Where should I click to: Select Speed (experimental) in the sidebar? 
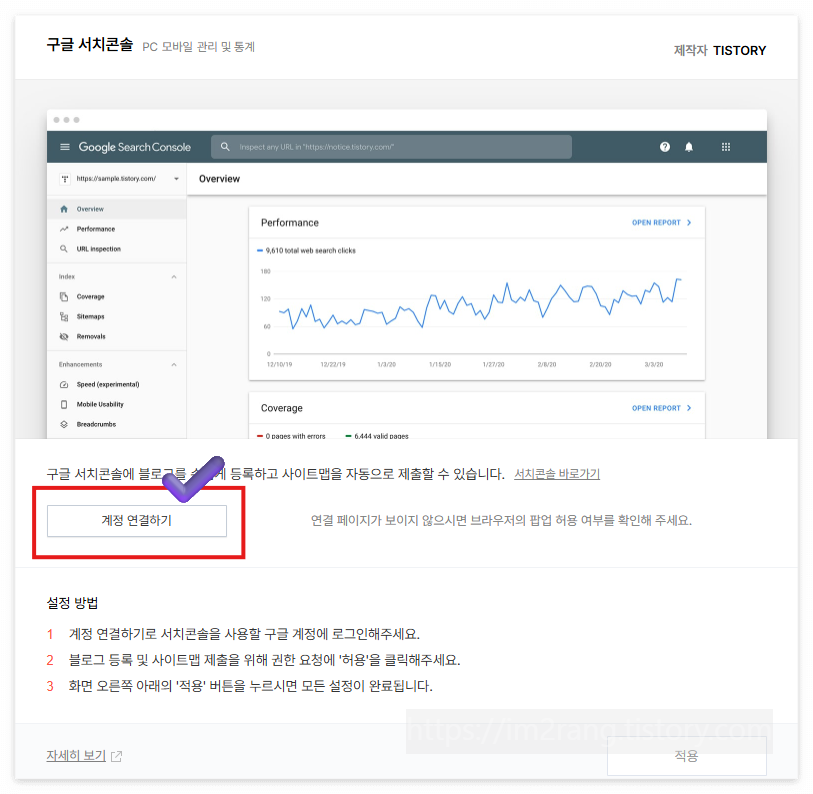pyautogui.click(x=117, y=384)
